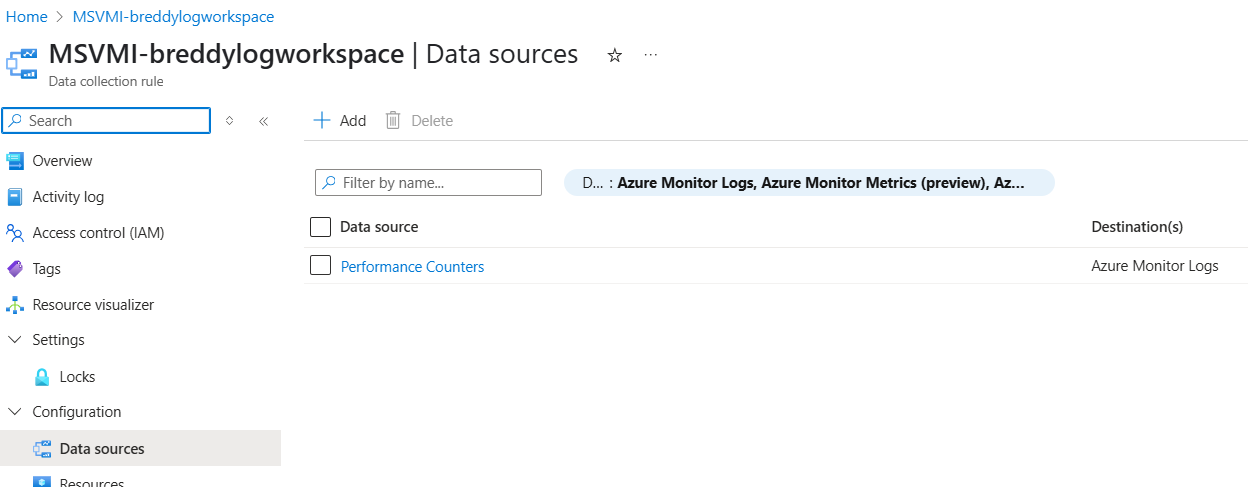Click Add to add a data source
This screenshot has width=1248, height=487.
[340, 121]
